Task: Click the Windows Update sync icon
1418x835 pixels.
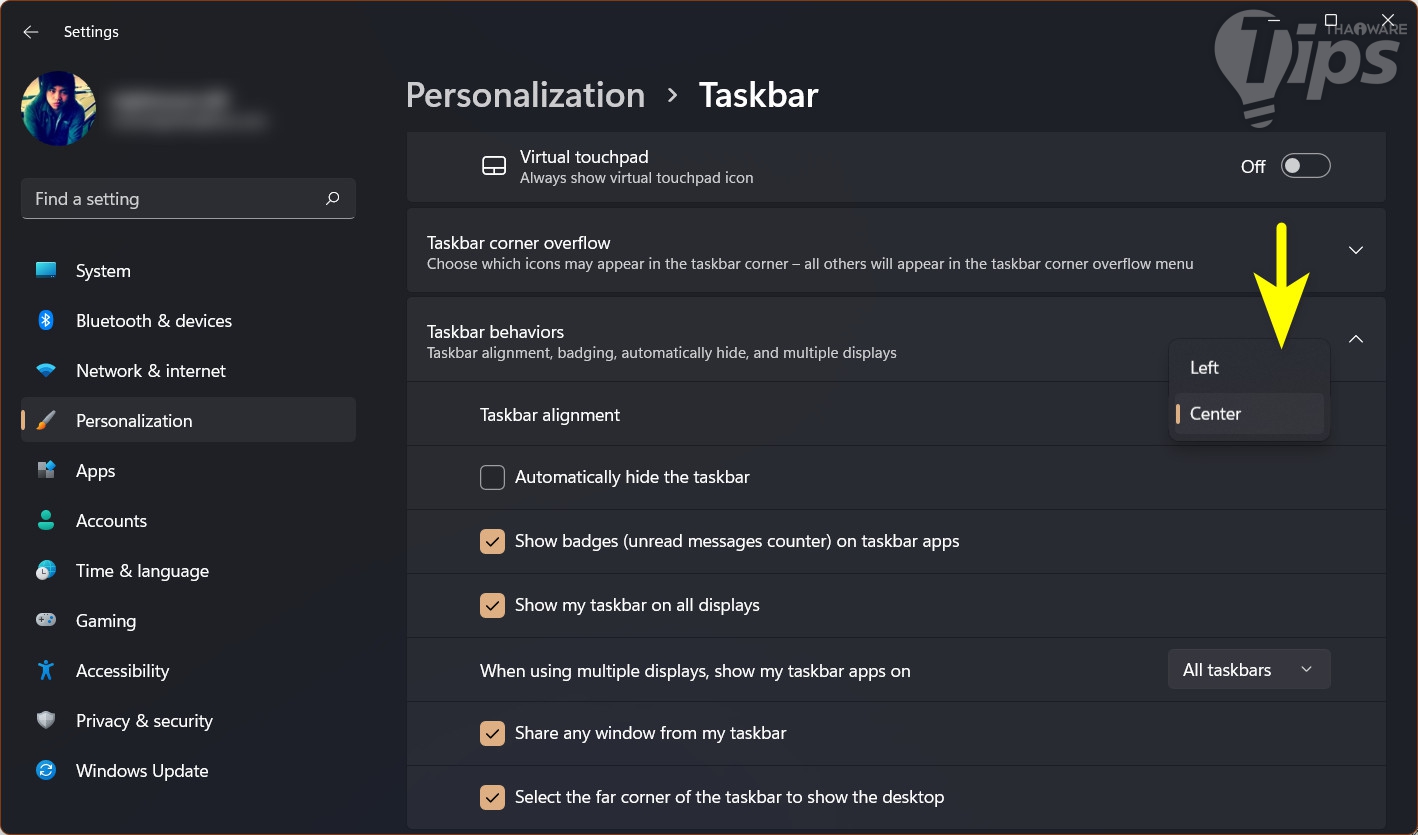Action: tap(46, 771)
